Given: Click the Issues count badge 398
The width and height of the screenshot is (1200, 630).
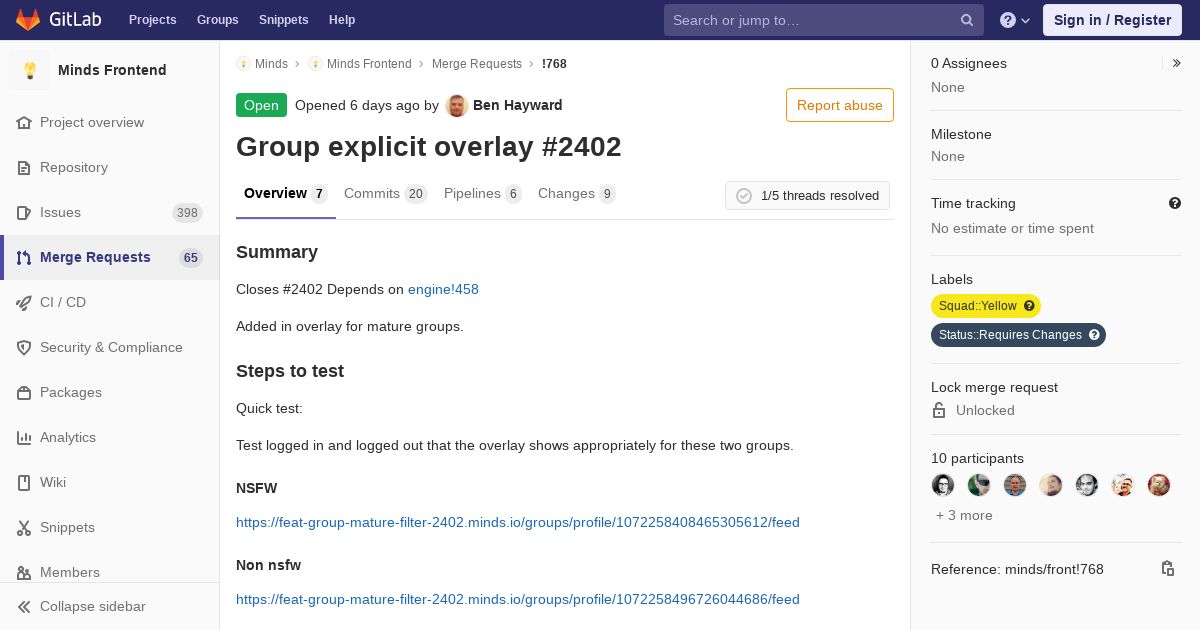Looking at the screenshot, I should tap(187, 212).
